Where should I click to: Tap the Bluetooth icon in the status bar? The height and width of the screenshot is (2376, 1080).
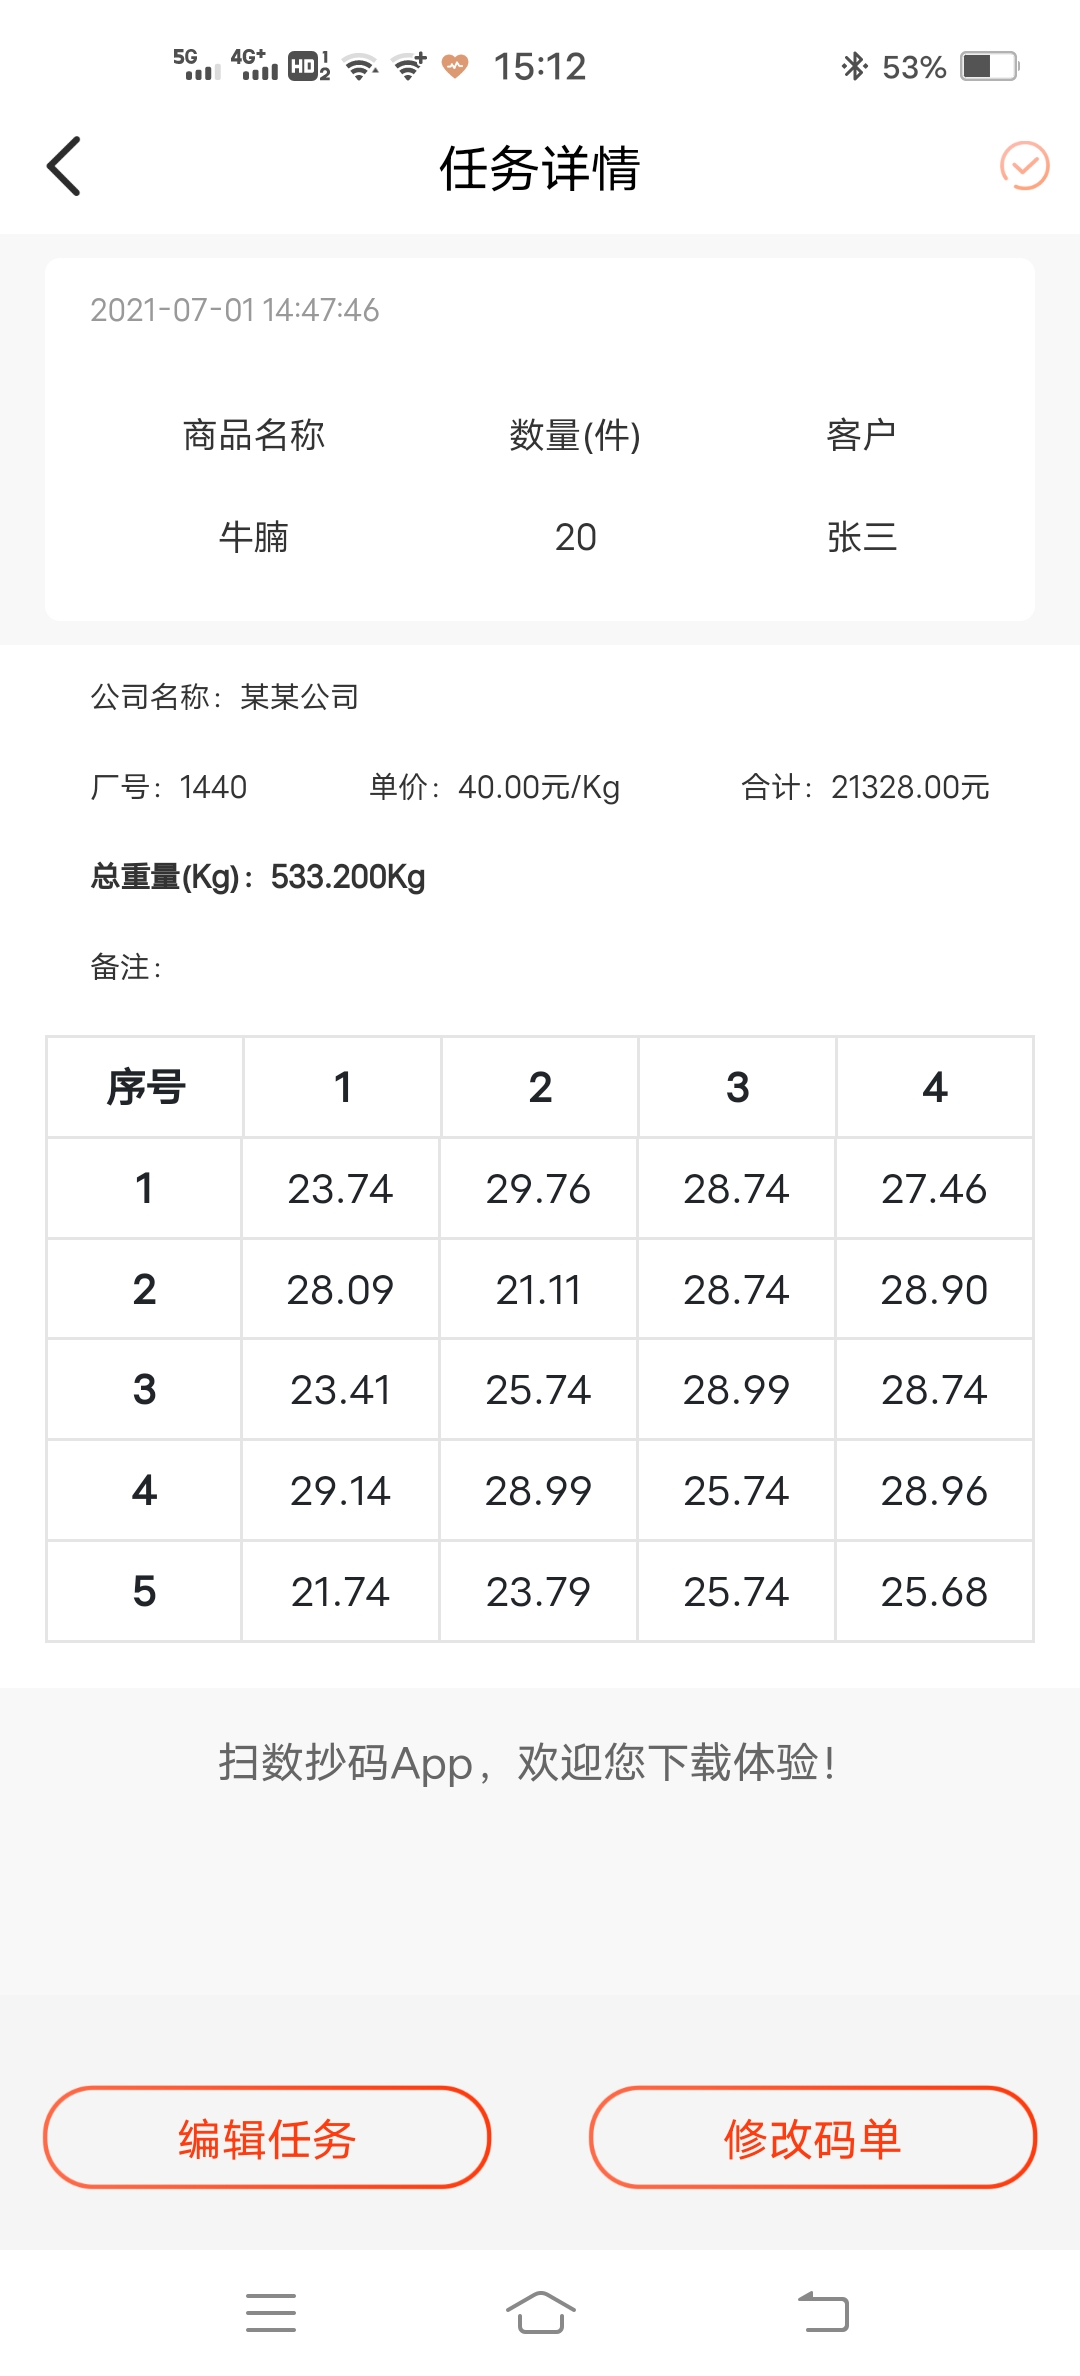(x=855, y=66)
